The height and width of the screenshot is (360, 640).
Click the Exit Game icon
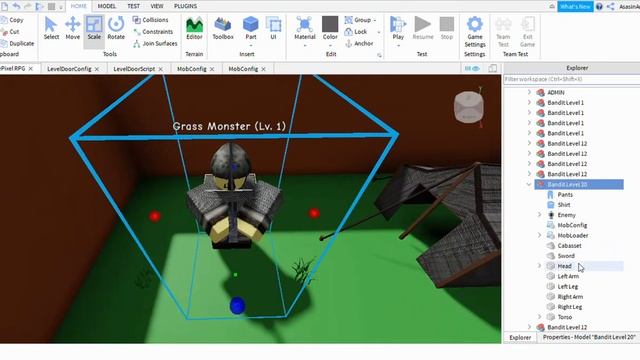coord(527,32)
